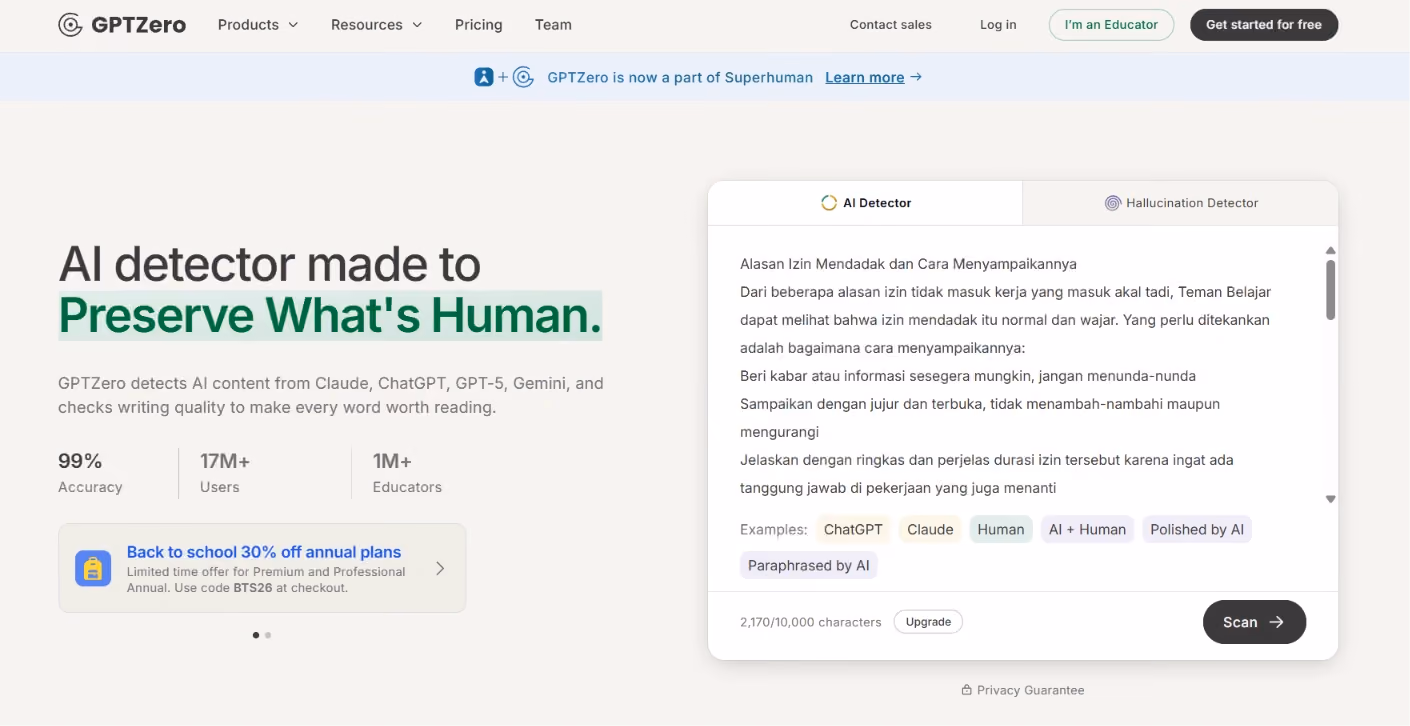The image size is (1410, 726).
Task: Open the Back to school promo chevron
Action: (x=440, y=568)
